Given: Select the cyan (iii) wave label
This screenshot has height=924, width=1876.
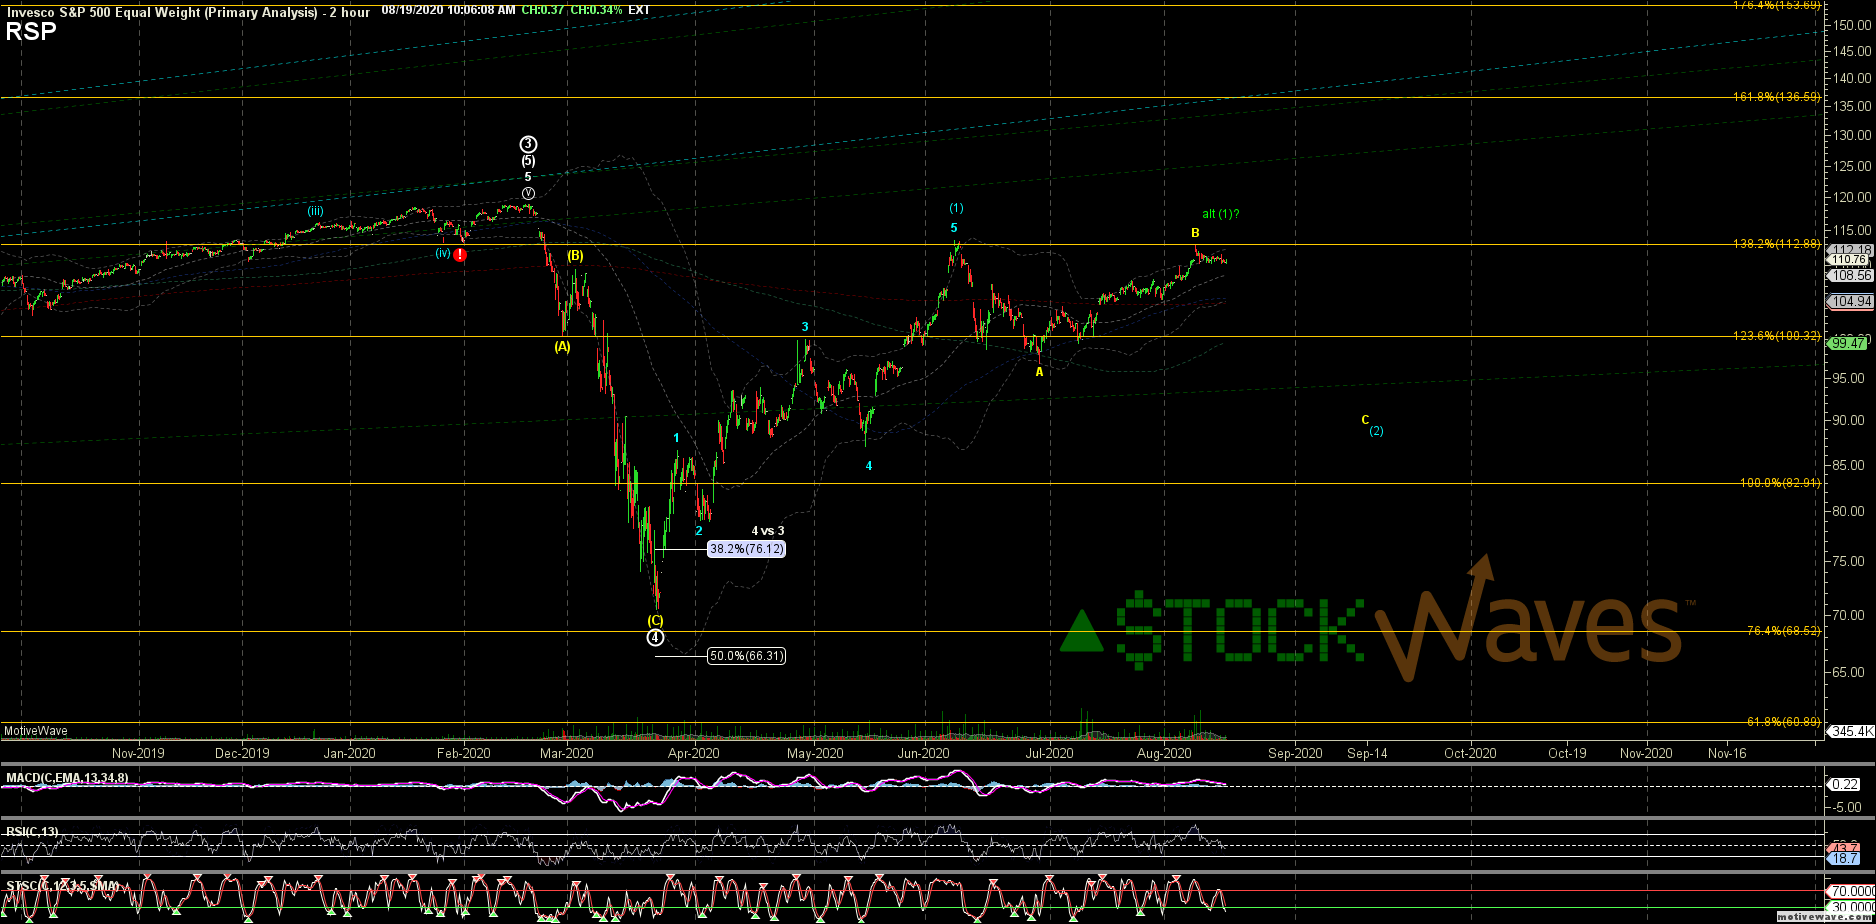Looking at the screenshot, I should pos(315,210).
